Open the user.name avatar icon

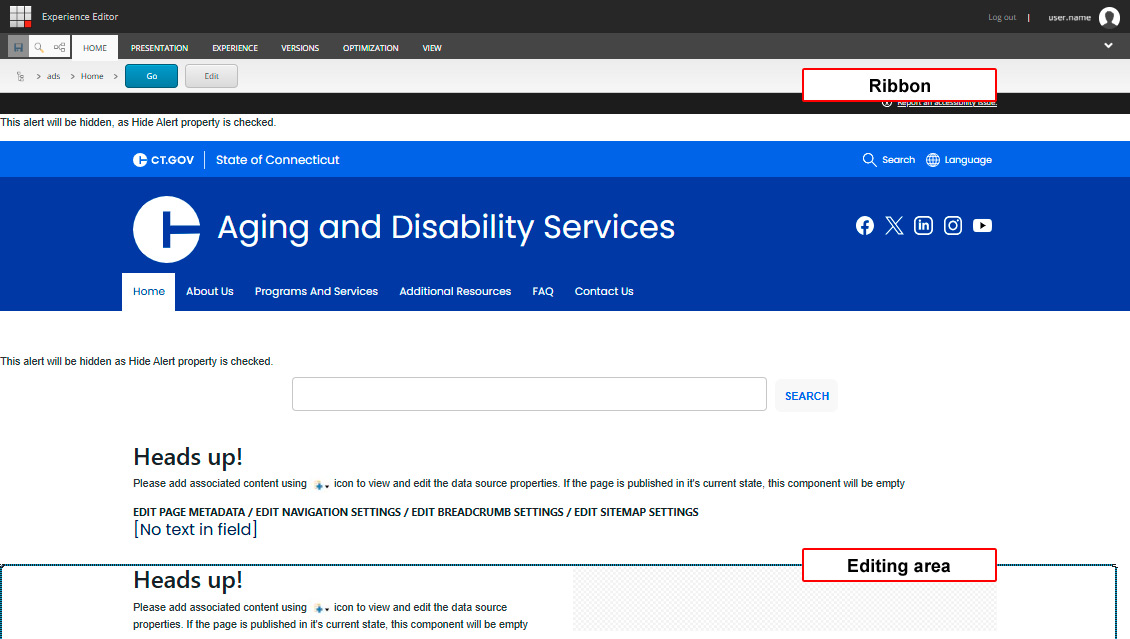tap(1109, 16)
